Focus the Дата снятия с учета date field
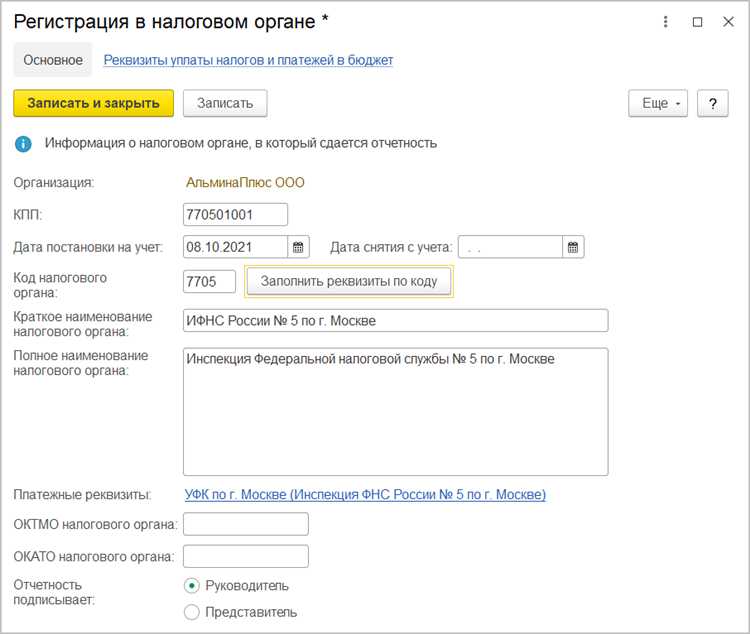Screen dimensions: 750x634 (510, 247)
